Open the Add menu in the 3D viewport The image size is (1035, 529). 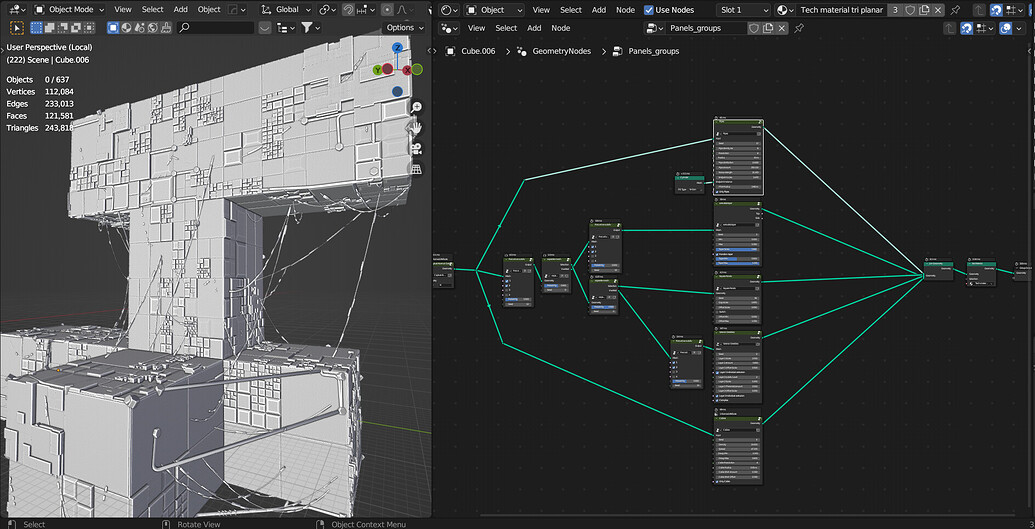[180, 10]
